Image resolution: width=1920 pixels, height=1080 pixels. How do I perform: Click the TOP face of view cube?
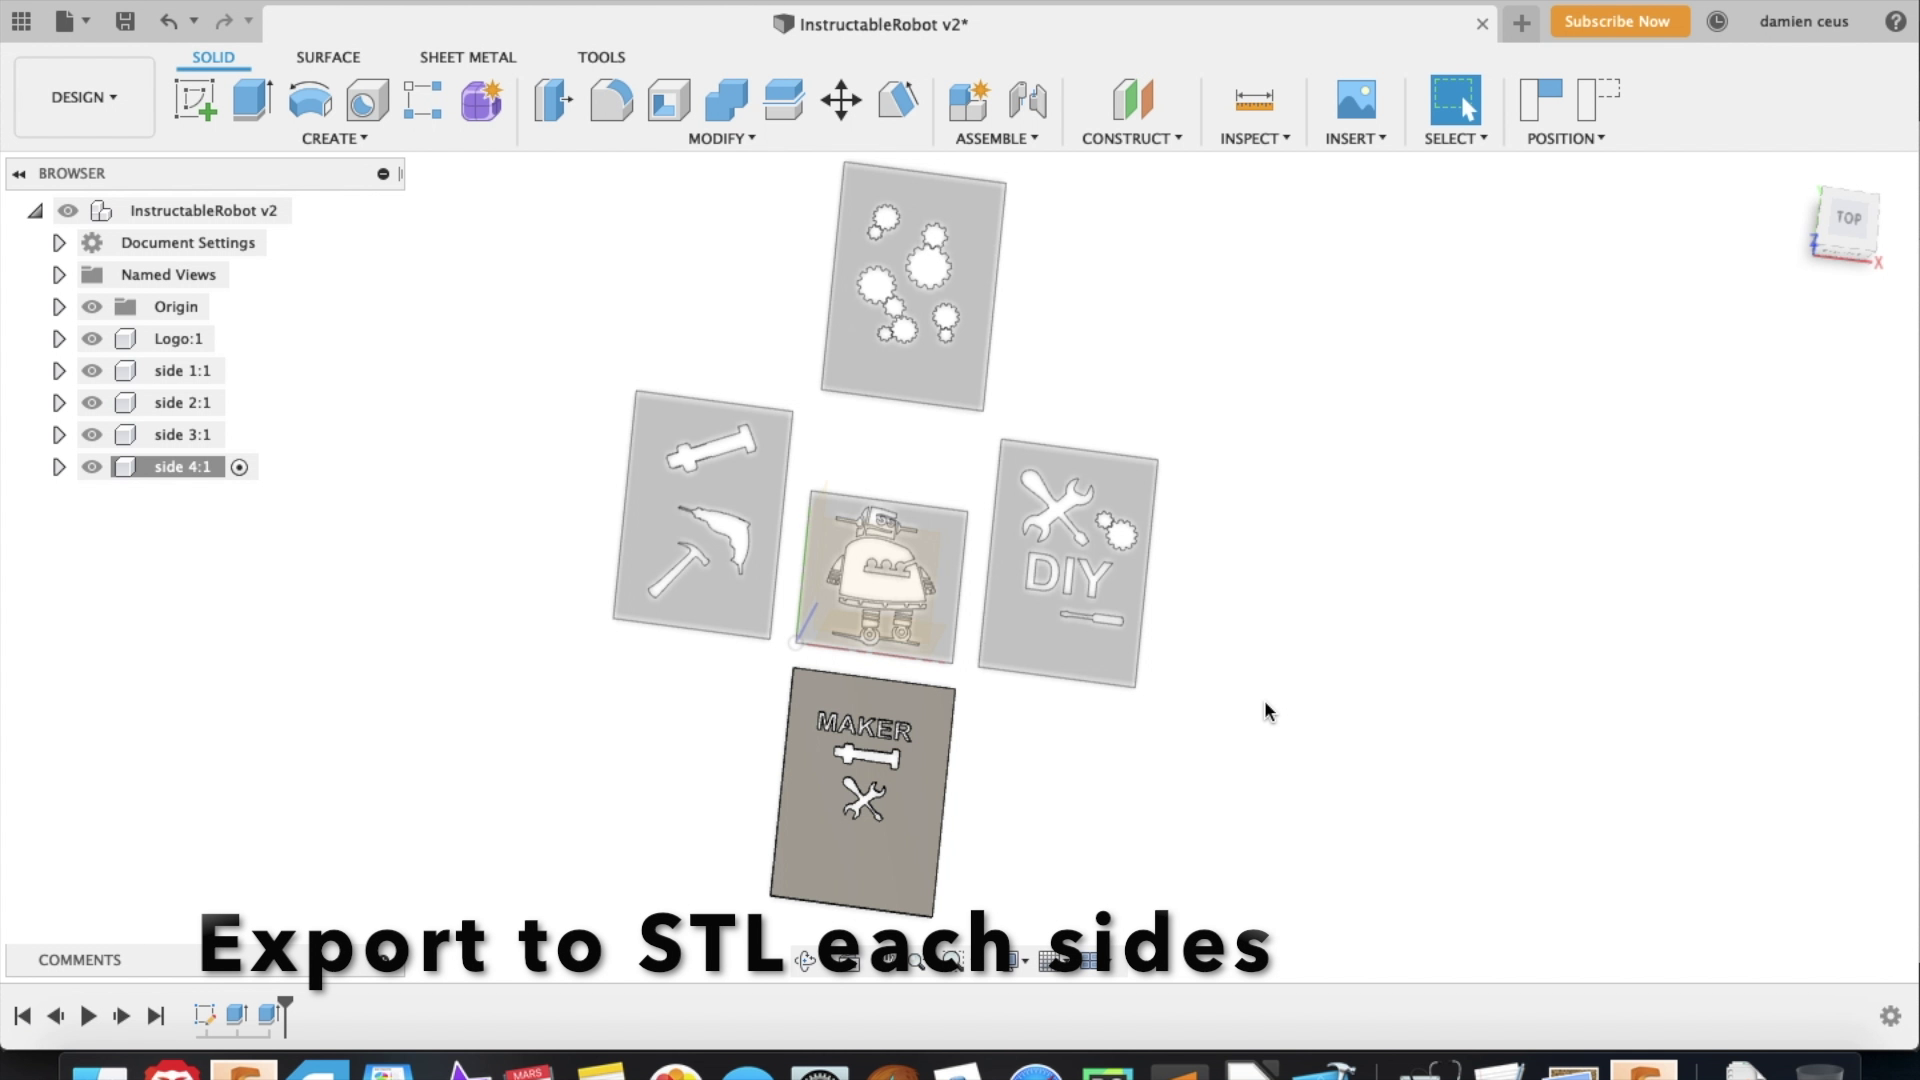(1848, 218)
